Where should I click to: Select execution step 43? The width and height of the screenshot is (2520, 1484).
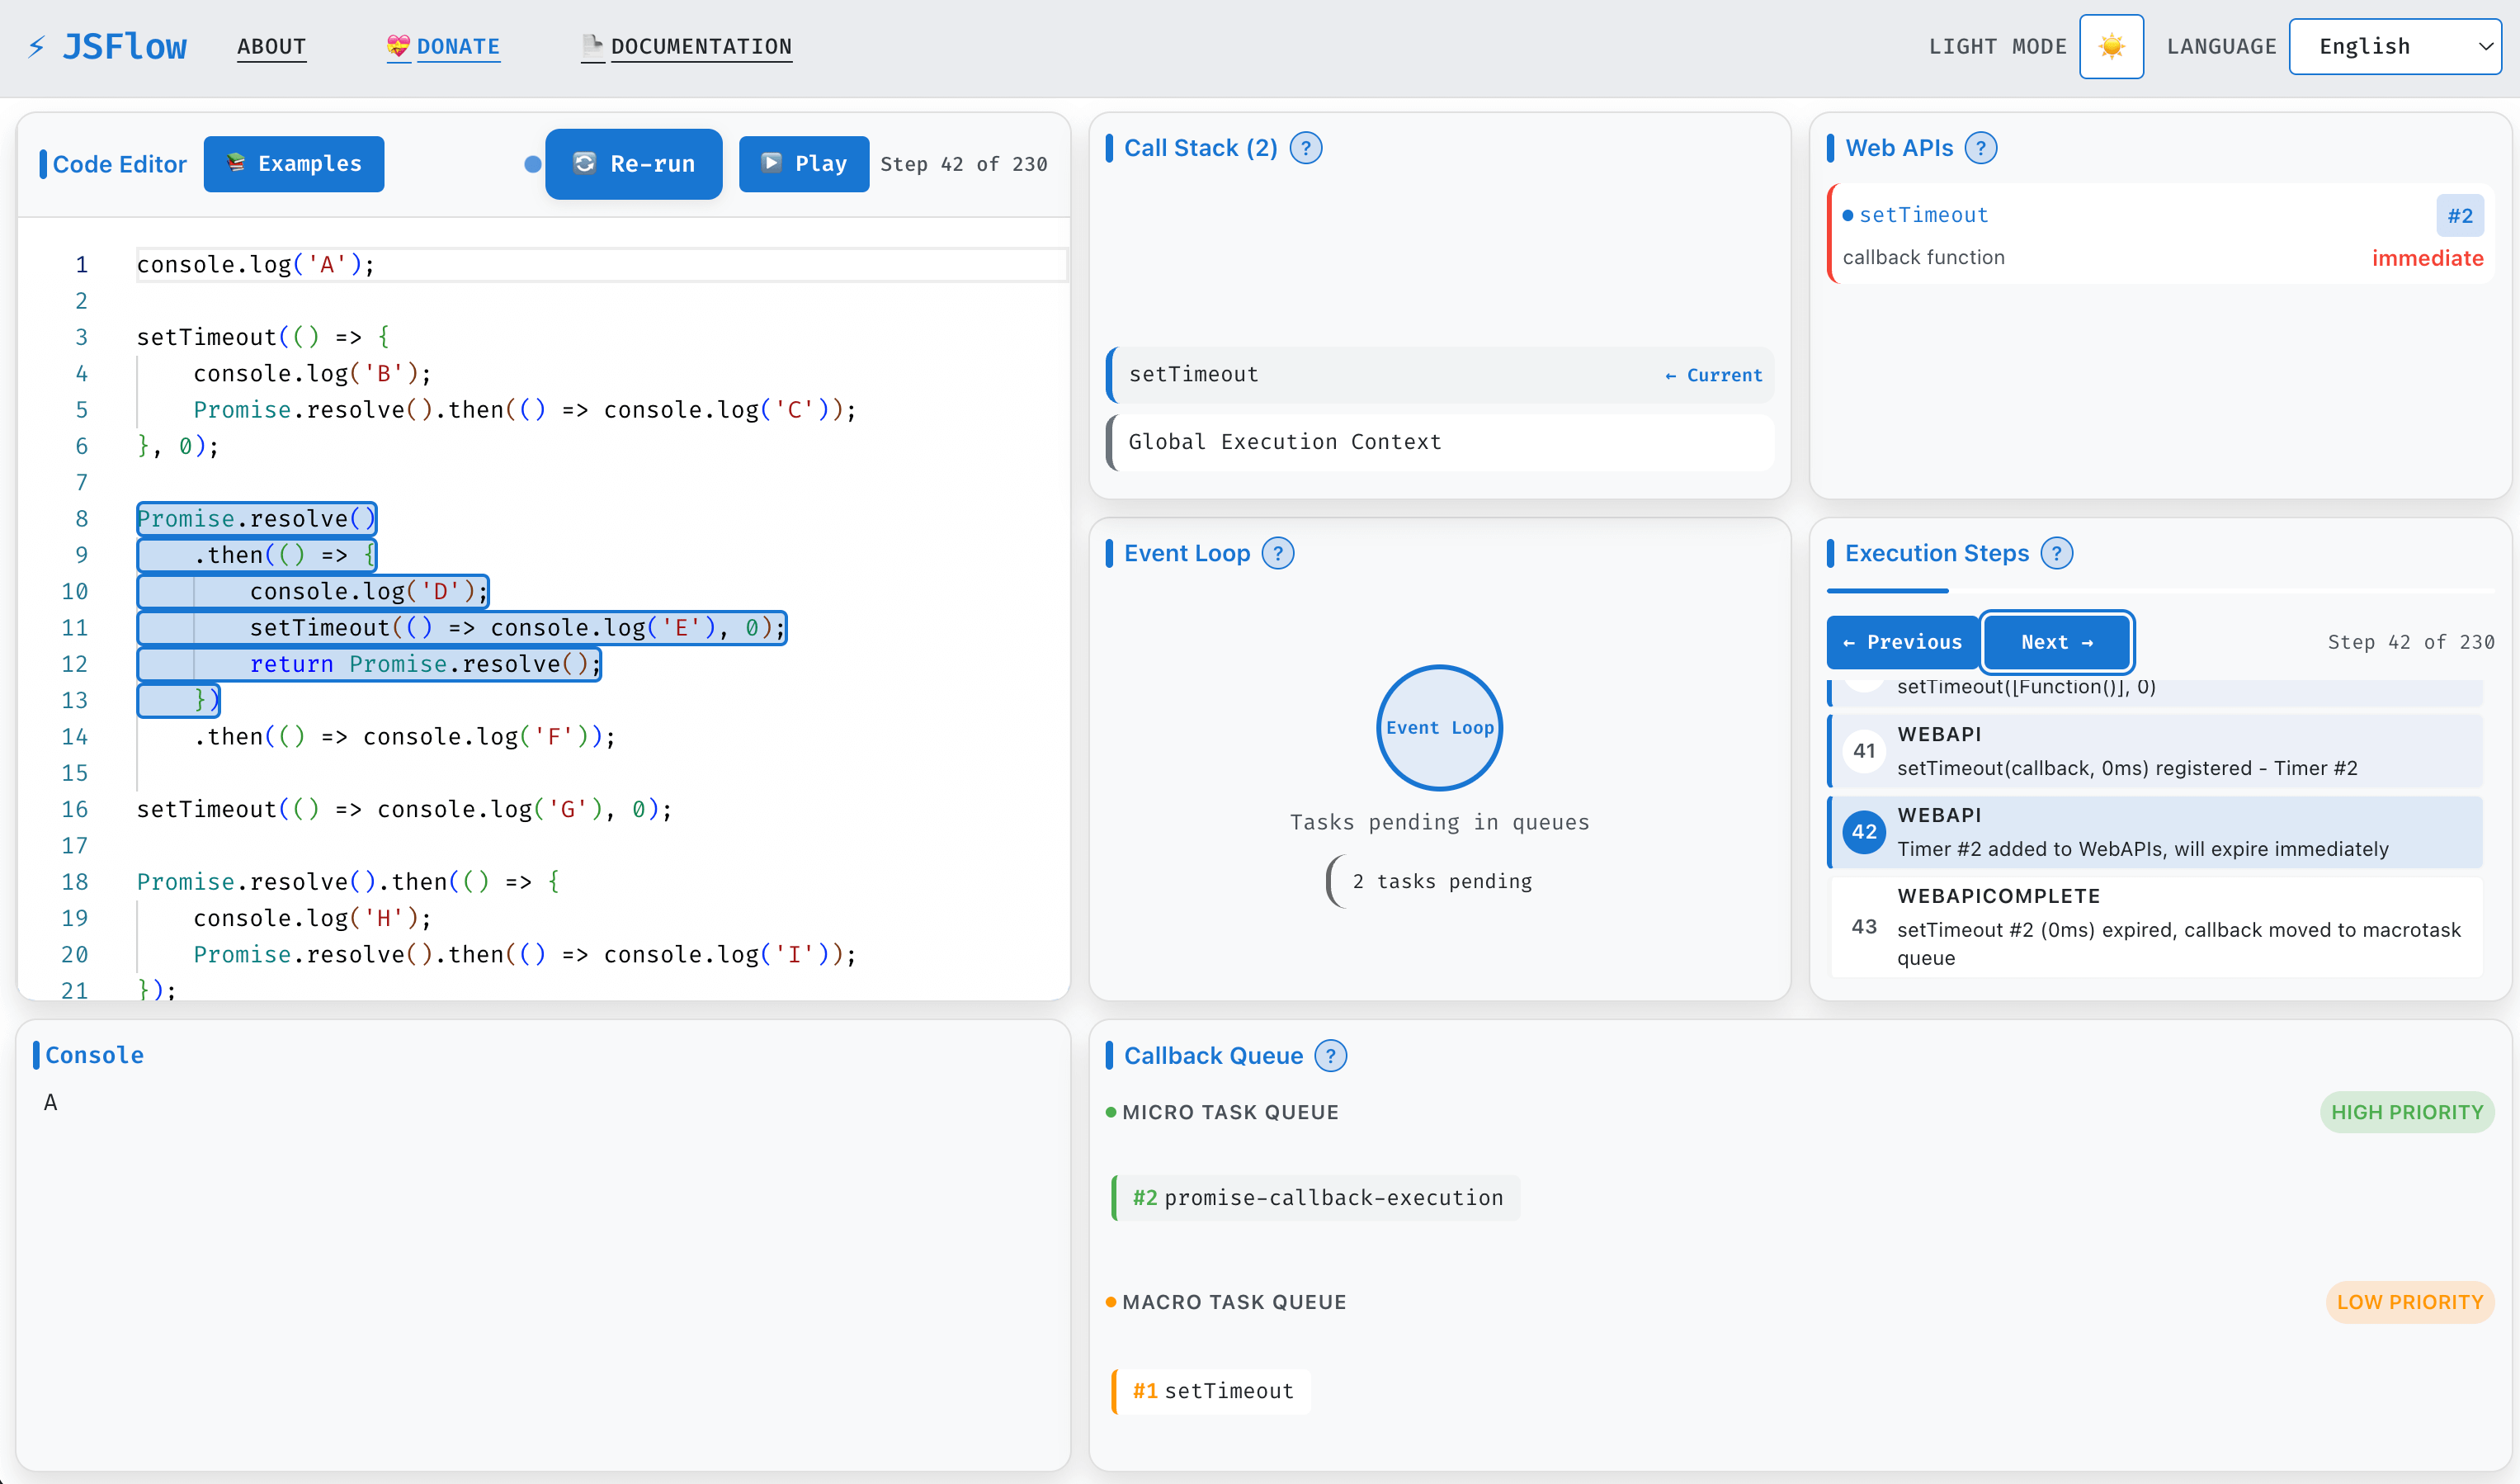2155,927
